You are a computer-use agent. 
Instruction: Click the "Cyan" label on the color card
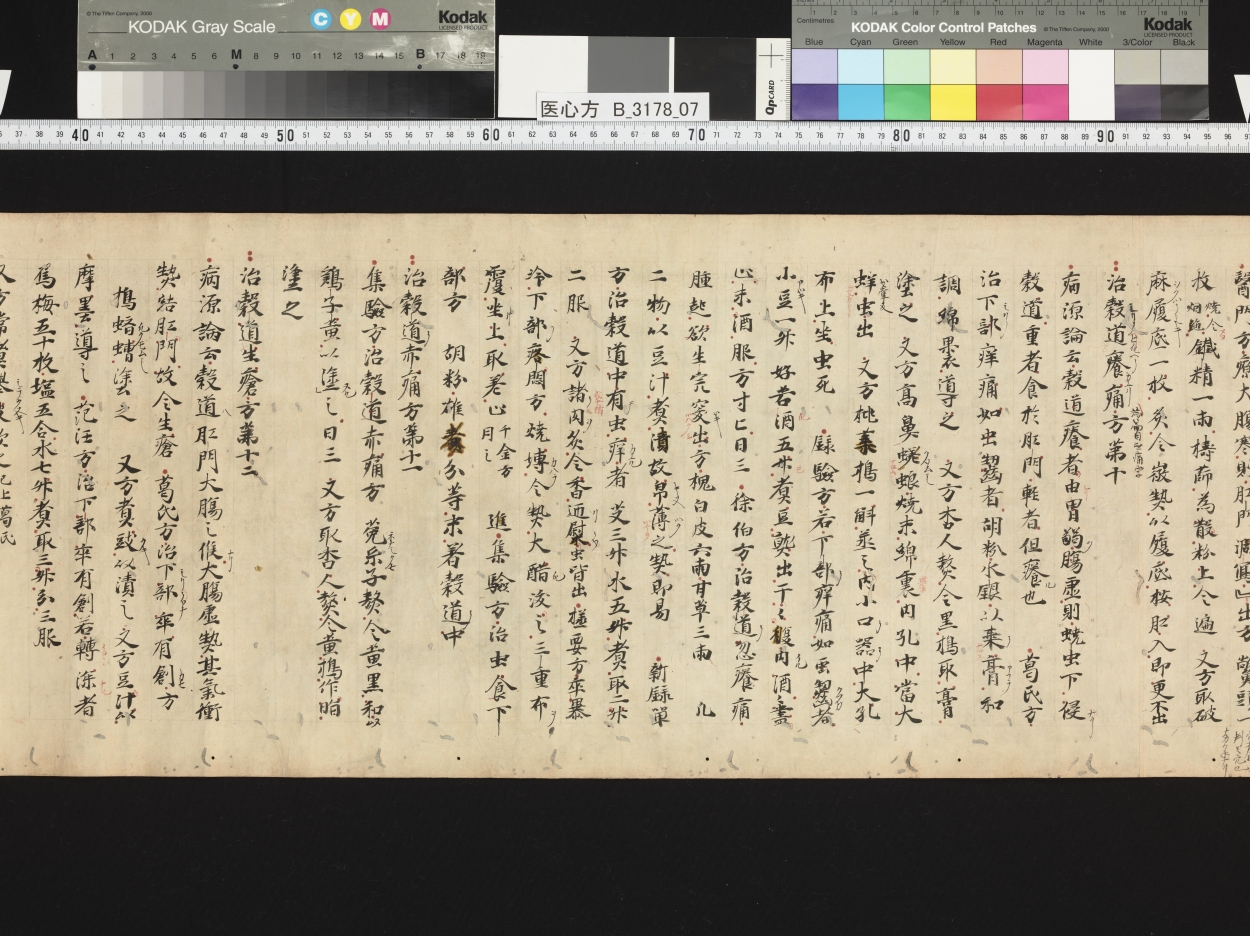pos(860,42)
